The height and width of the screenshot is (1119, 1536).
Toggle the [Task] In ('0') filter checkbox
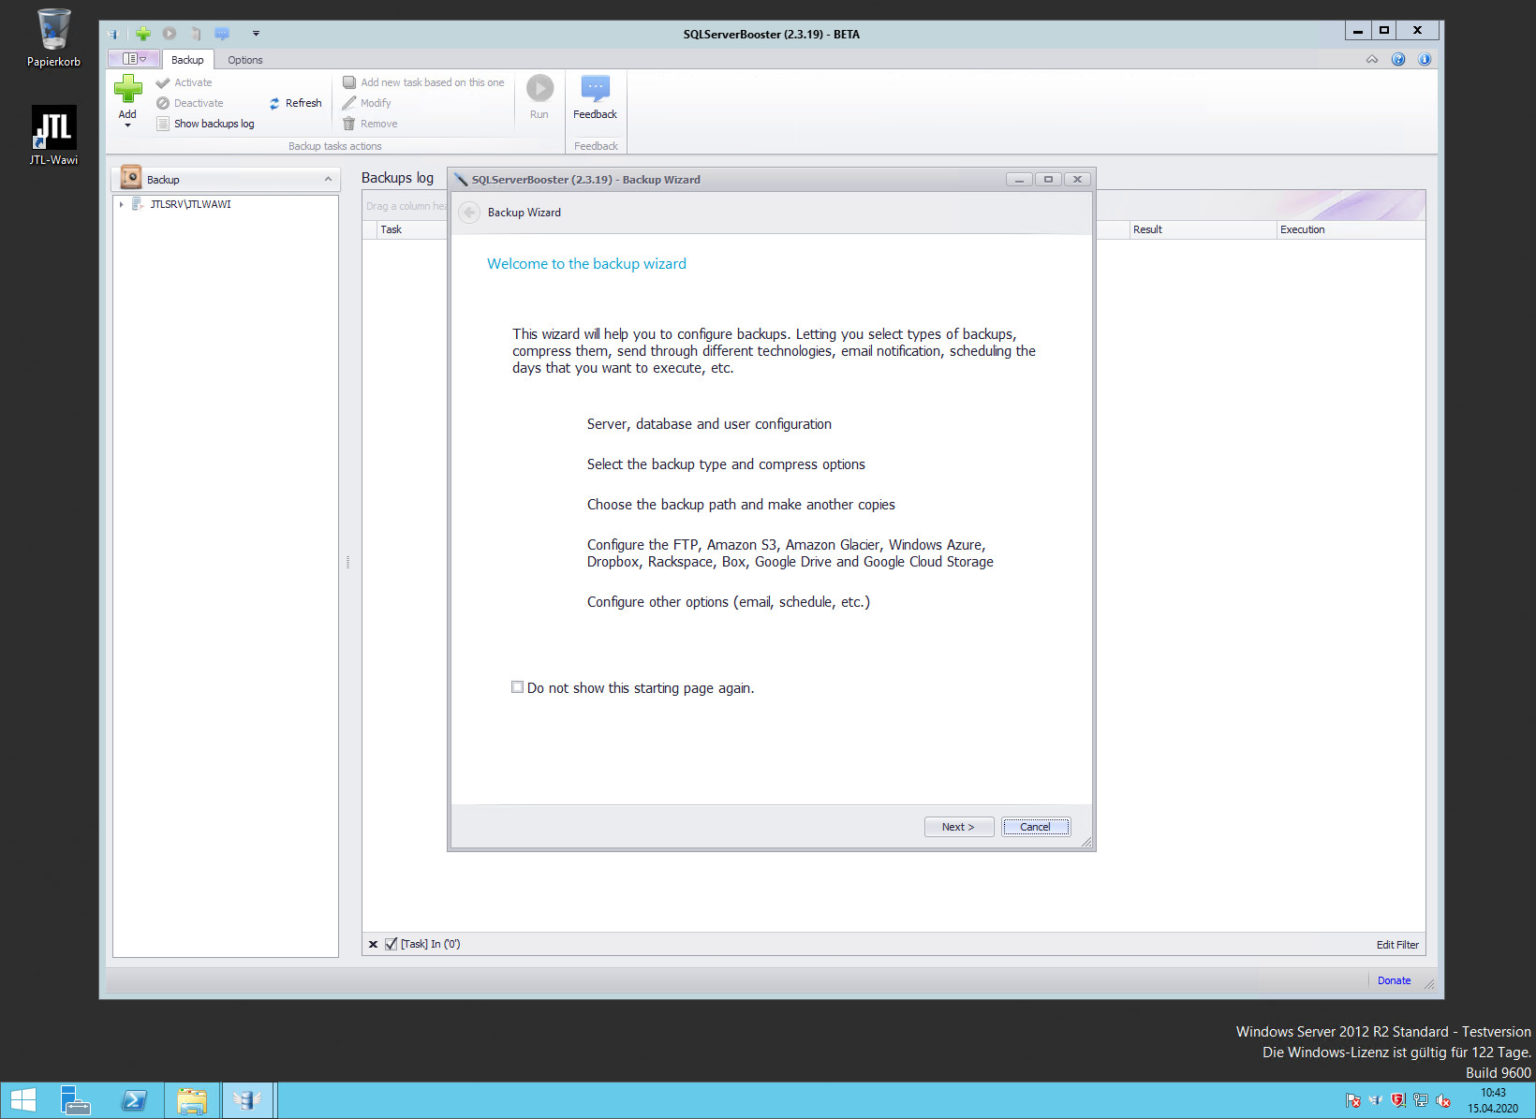coord(391,944)
